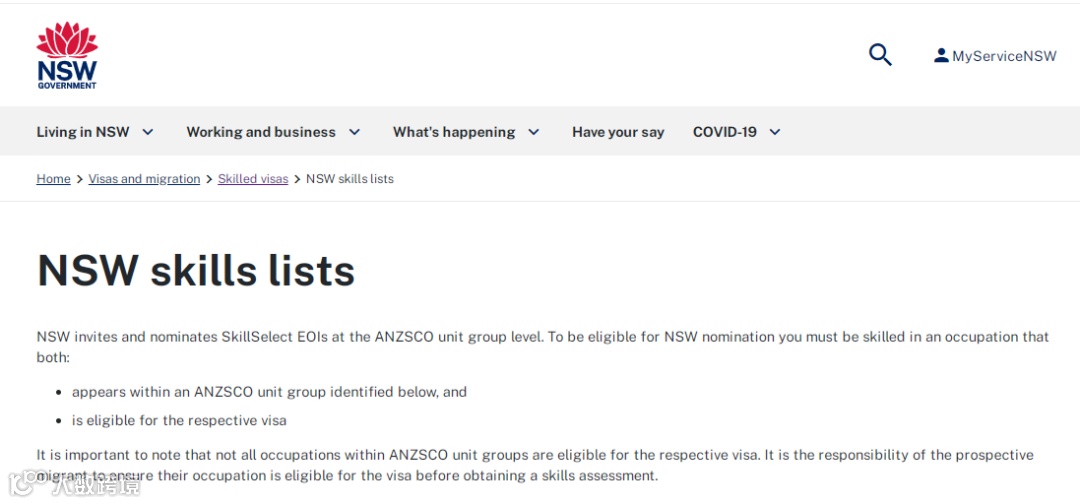Click the MyServiceNSW person icon
This screenshot has width=1080, height=504.
[941, 56]
